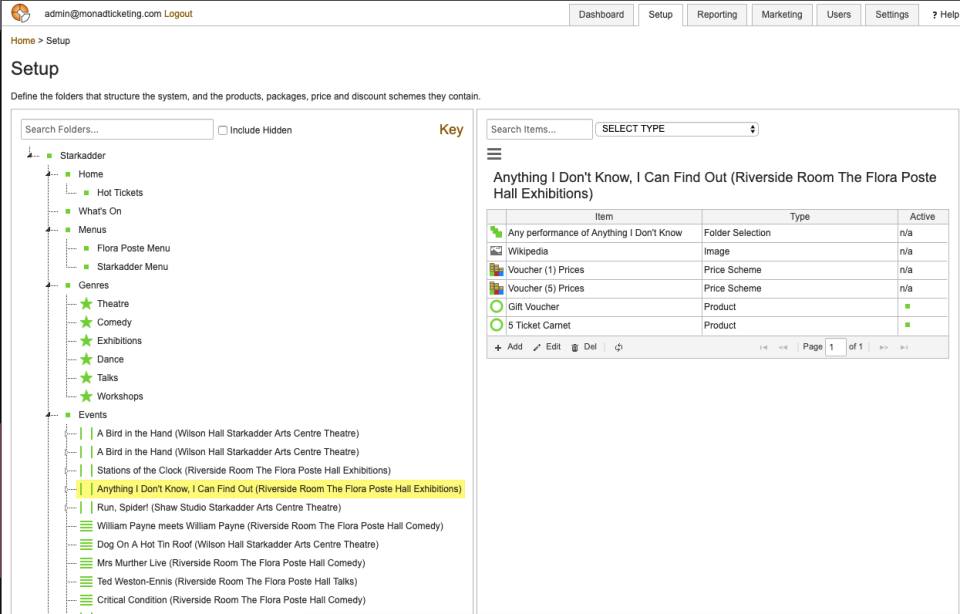
Task: Click the event icon beside Stations of the Clock
Action: tap(86, 470)
